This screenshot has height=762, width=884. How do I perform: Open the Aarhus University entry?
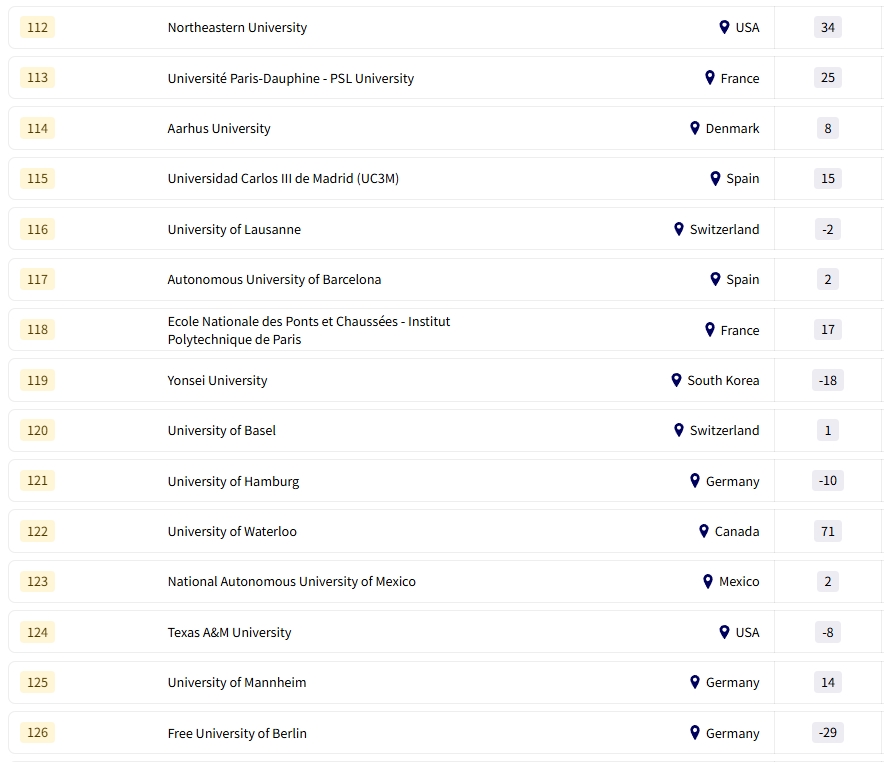tap(219, 129)
